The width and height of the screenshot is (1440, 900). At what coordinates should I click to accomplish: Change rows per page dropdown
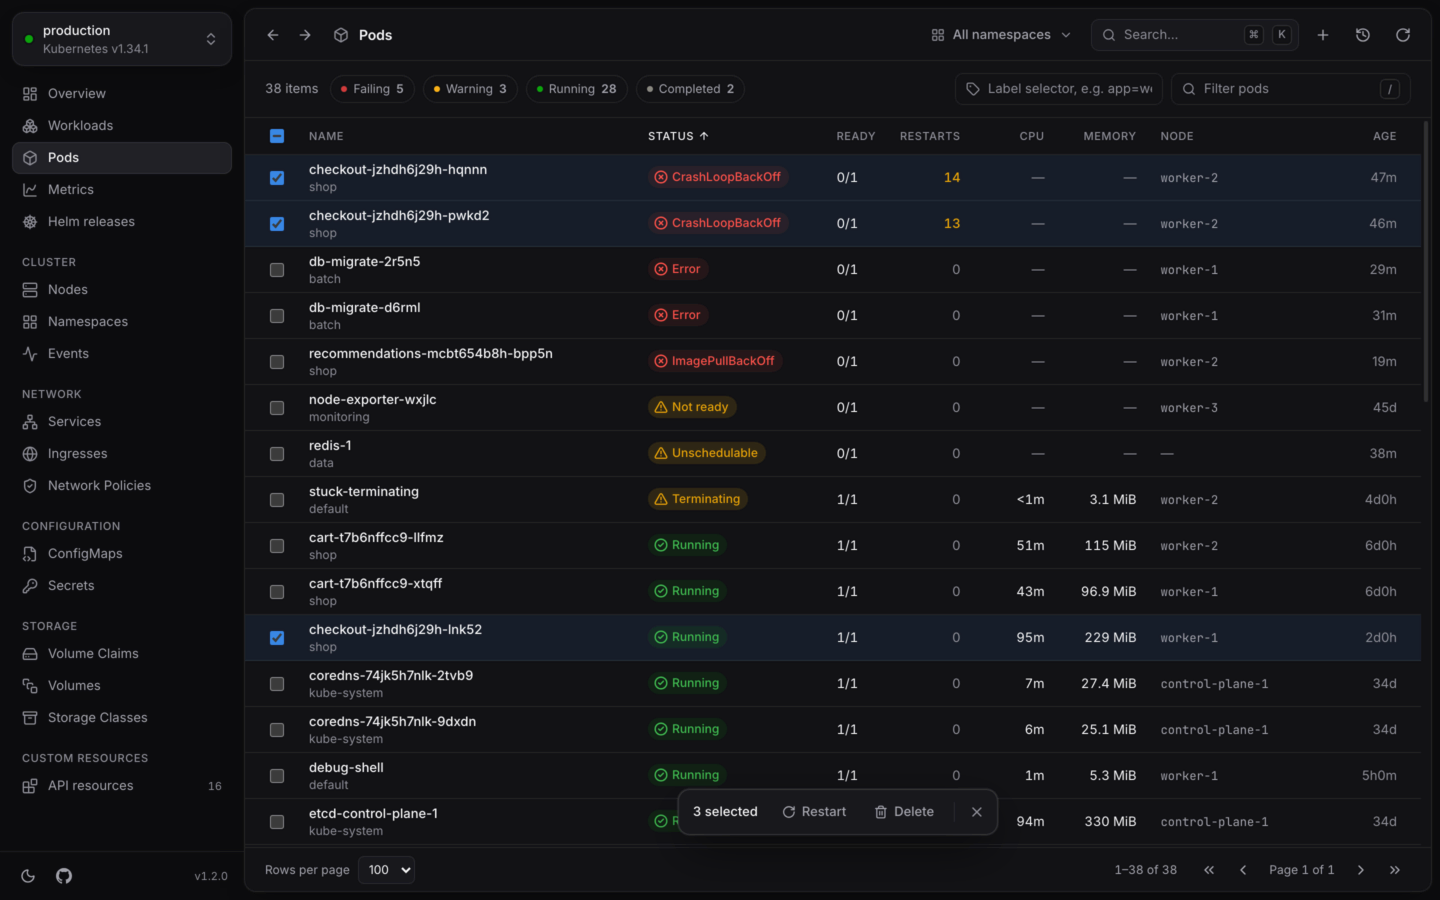coord(386,870)
